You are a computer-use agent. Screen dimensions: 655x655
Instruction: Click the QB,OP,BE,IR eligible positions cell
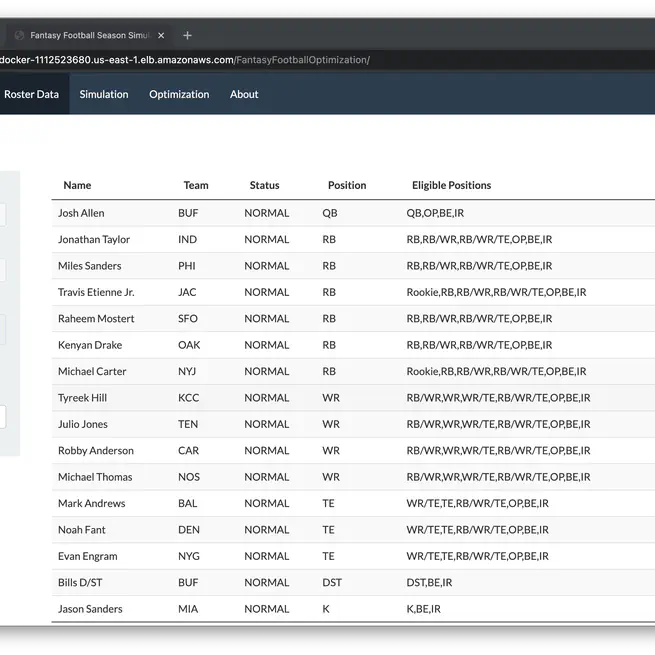coord(435,213)
